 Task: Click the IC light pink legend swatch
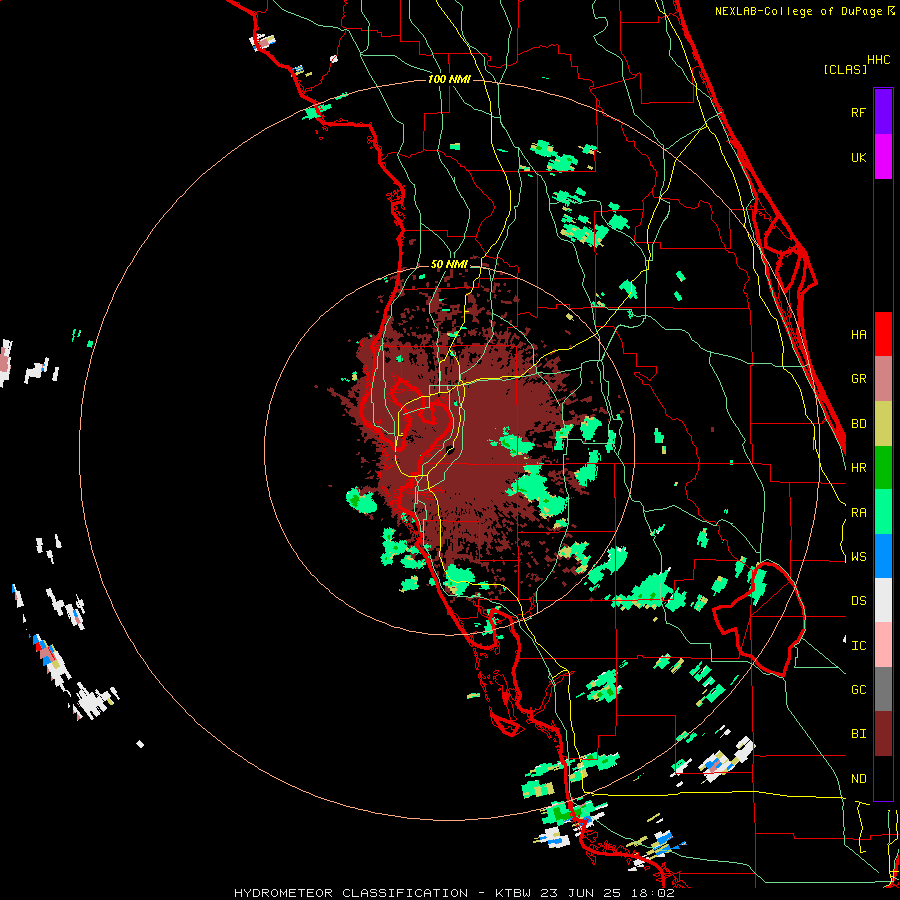tap(883, 645)
